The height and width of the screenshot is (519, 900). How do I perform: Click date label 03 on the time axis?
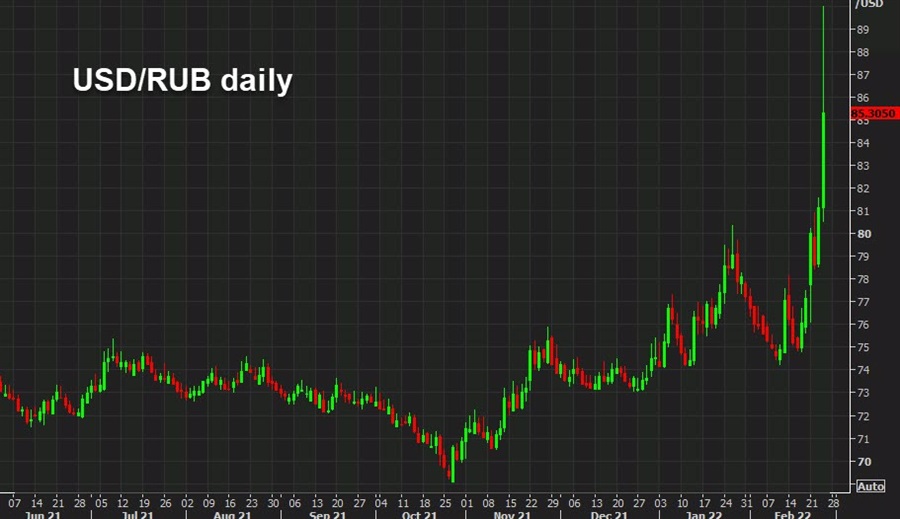click(661, 503)
